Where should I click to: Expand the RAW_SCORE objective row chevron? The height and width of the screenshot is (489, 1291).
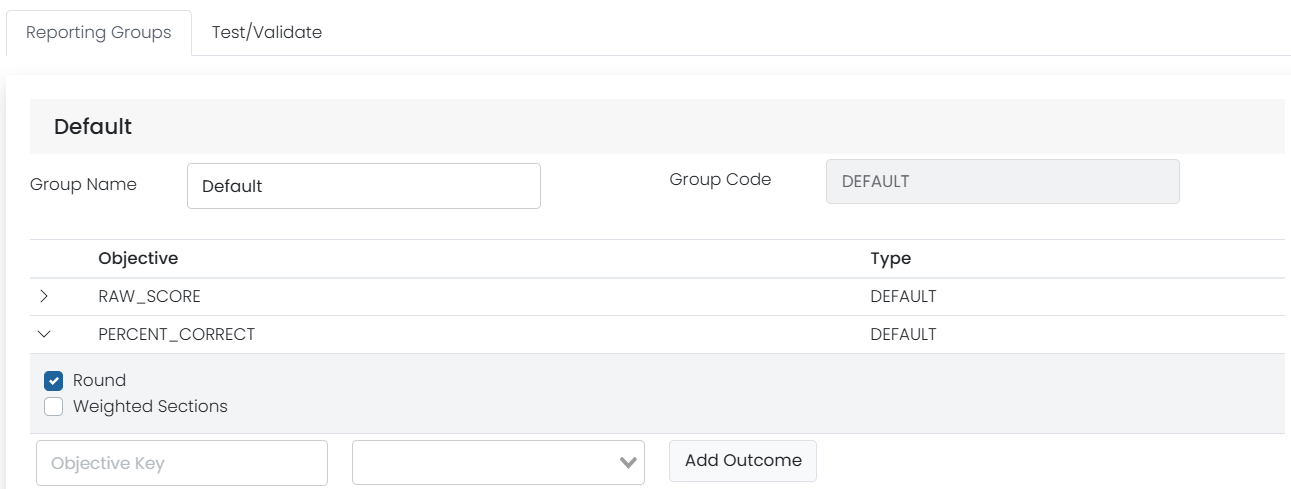coord(44,296)
